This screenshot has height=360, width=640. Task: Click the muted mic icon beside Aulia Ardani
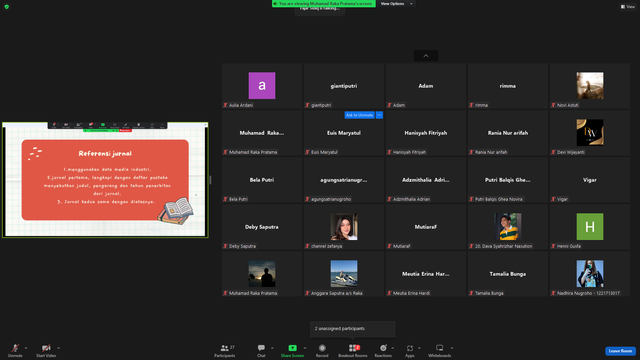(225, 105)
